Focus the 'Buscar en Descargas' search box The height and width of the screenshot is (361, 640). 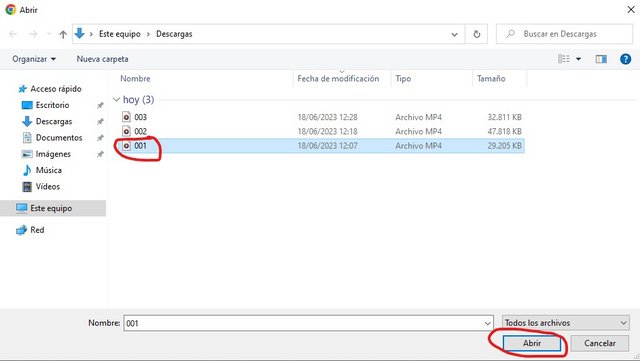(x=564, y=34)
